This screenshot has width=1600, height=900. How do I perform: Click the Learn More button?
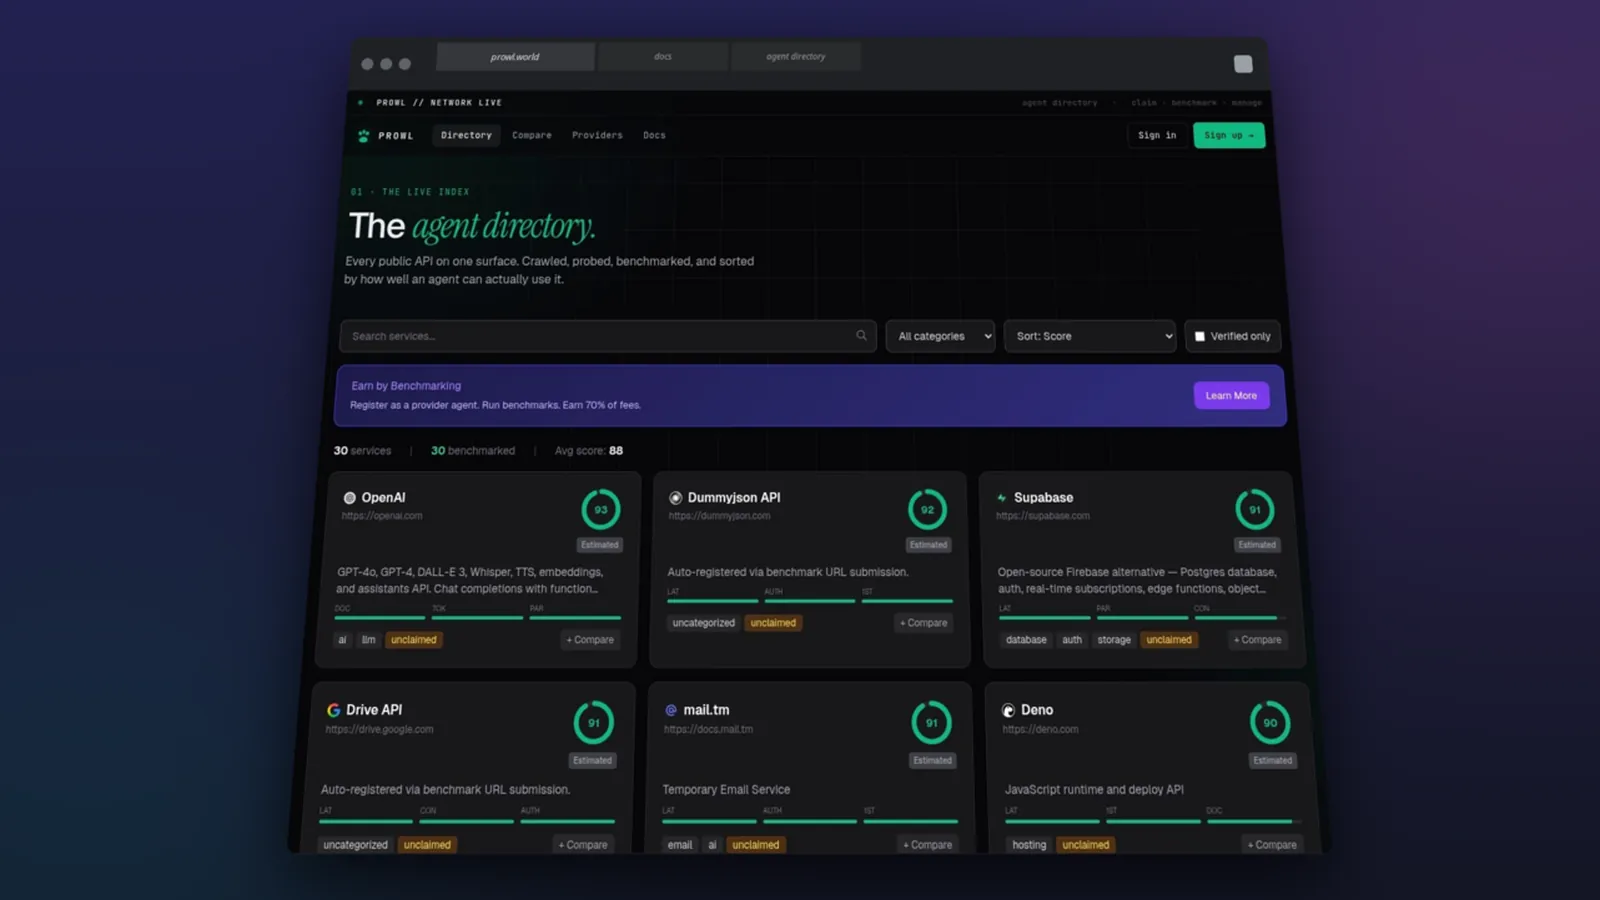[1231, 396]
